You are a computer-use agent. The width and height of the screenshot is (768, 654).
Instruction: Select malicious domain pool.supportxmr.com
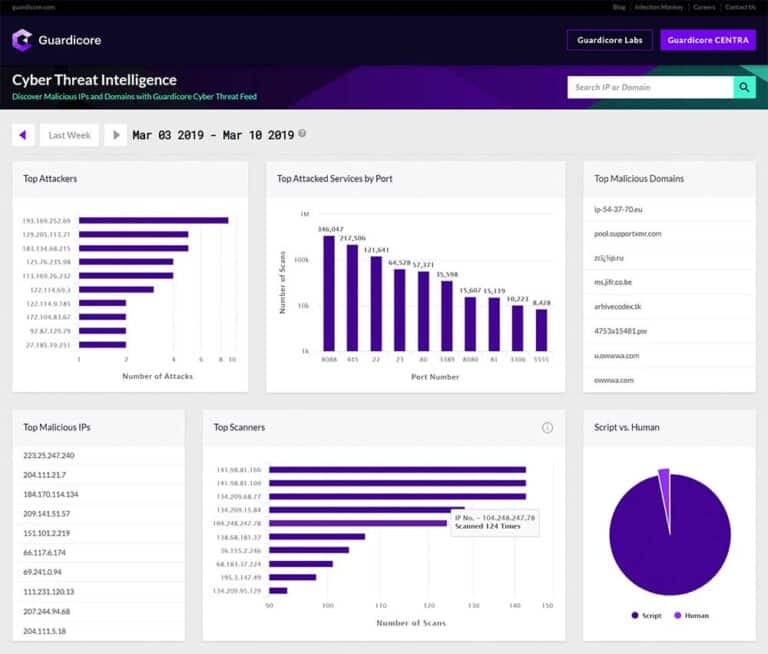(x=627, y=233)
